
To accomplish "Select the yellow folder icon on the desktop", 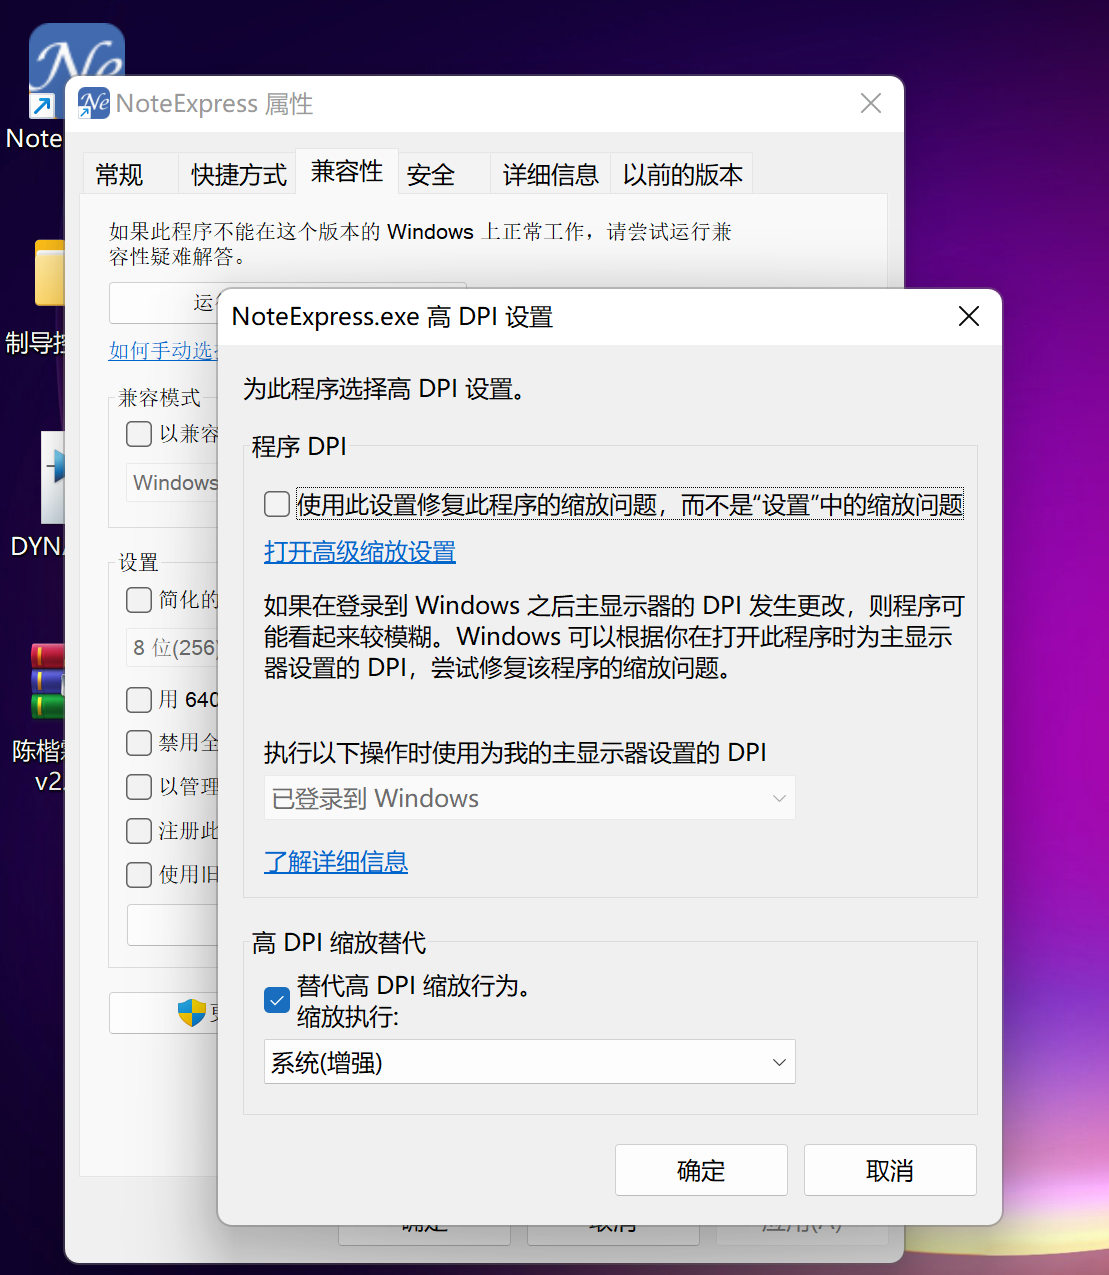I will 49,272.
